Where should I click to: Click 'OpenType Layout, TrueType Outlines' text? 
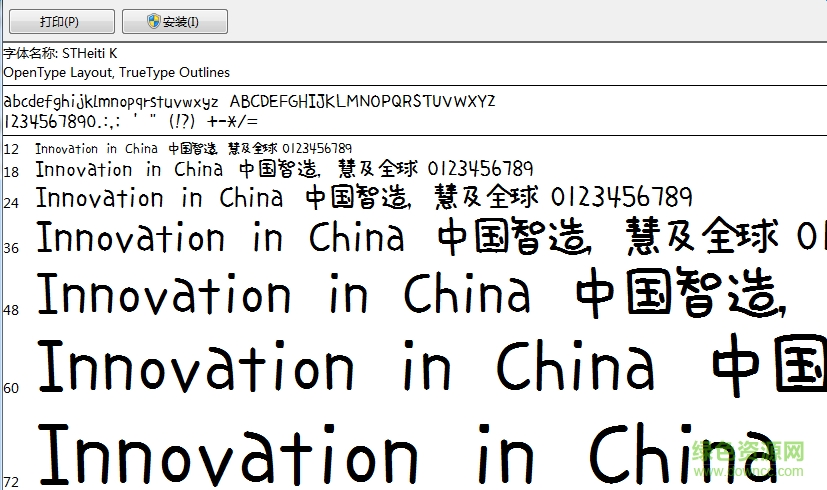point(117,72)
